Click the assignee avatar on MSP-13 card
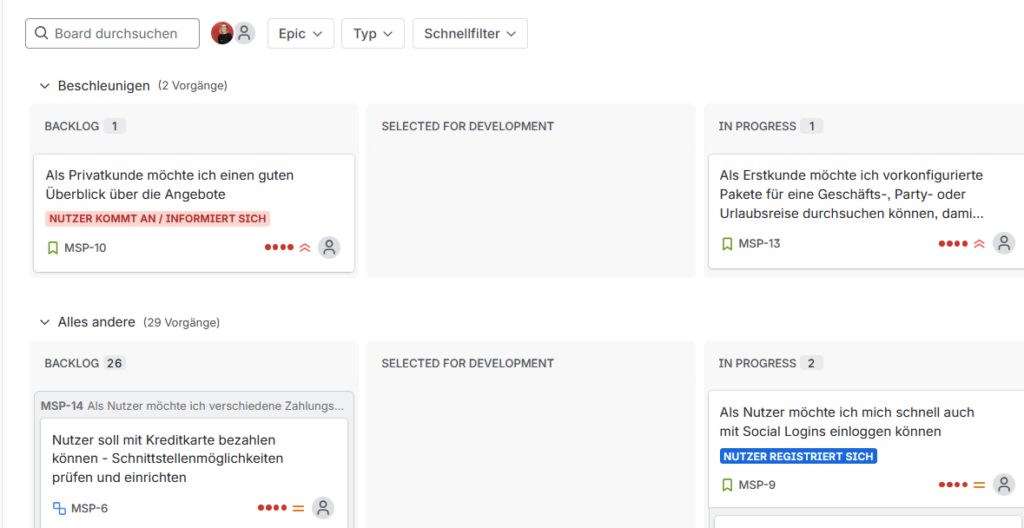 (x=1004, y=243)
